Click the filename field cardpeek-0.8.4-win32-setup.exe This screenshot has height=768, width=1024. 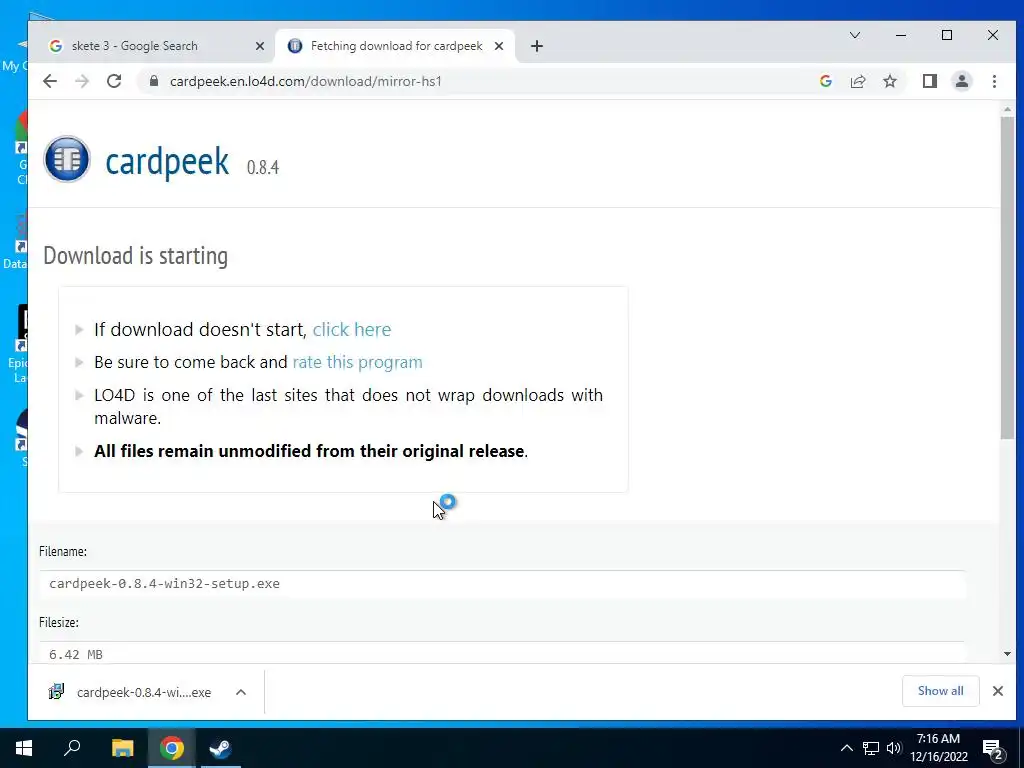tap(502, 584)
